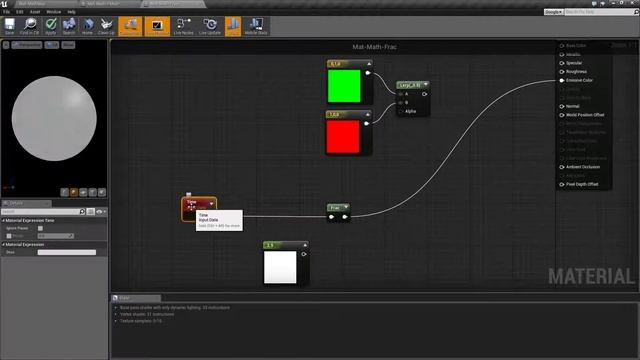640x360 pixels.
Task: Collapse Material Expression Time section
Action: pos(4,220)
